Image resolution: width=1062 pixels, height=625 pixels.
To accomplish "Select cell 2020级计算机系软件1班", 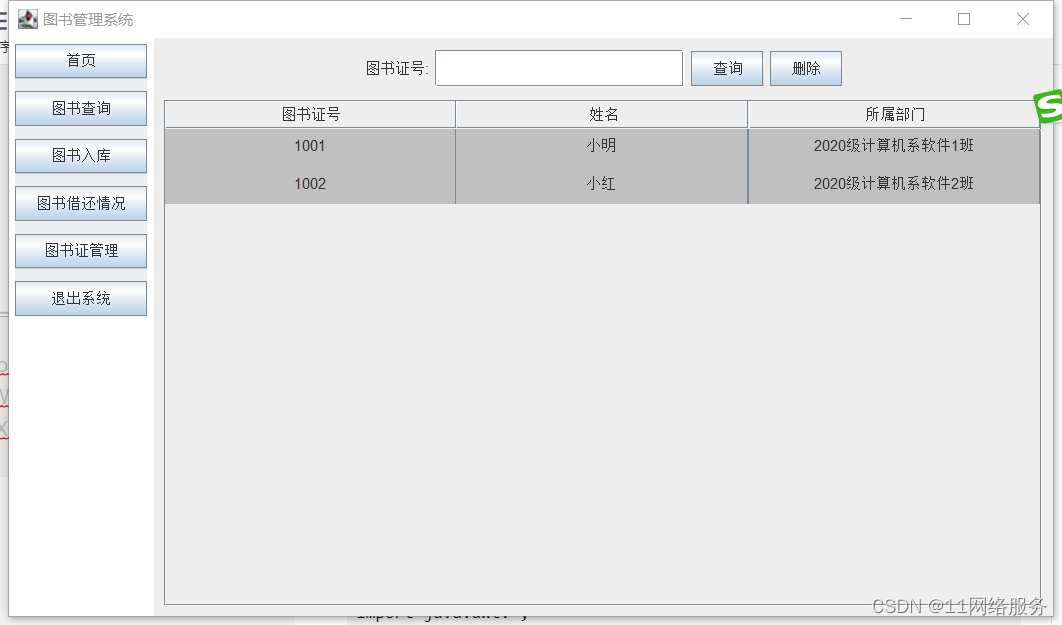I will coord(894,146).
